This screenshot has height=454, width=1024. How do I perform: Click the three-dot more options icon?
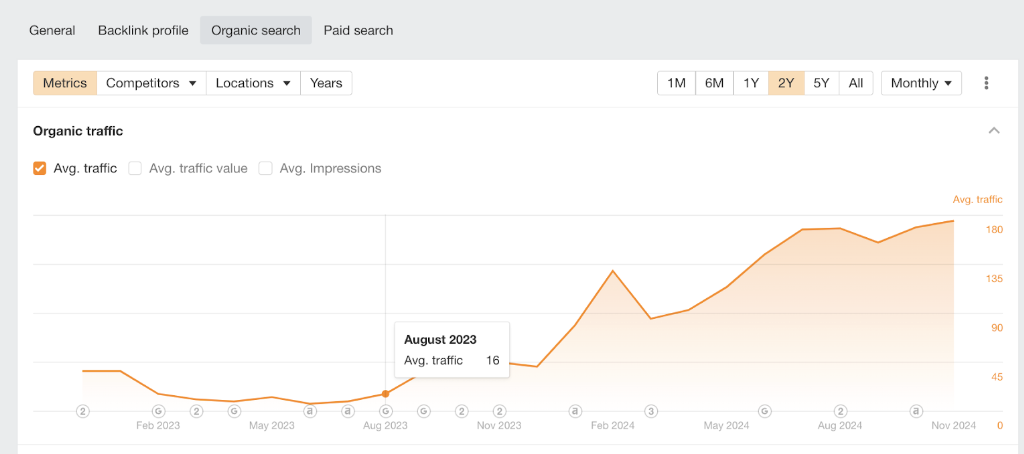tap(986, 83)
